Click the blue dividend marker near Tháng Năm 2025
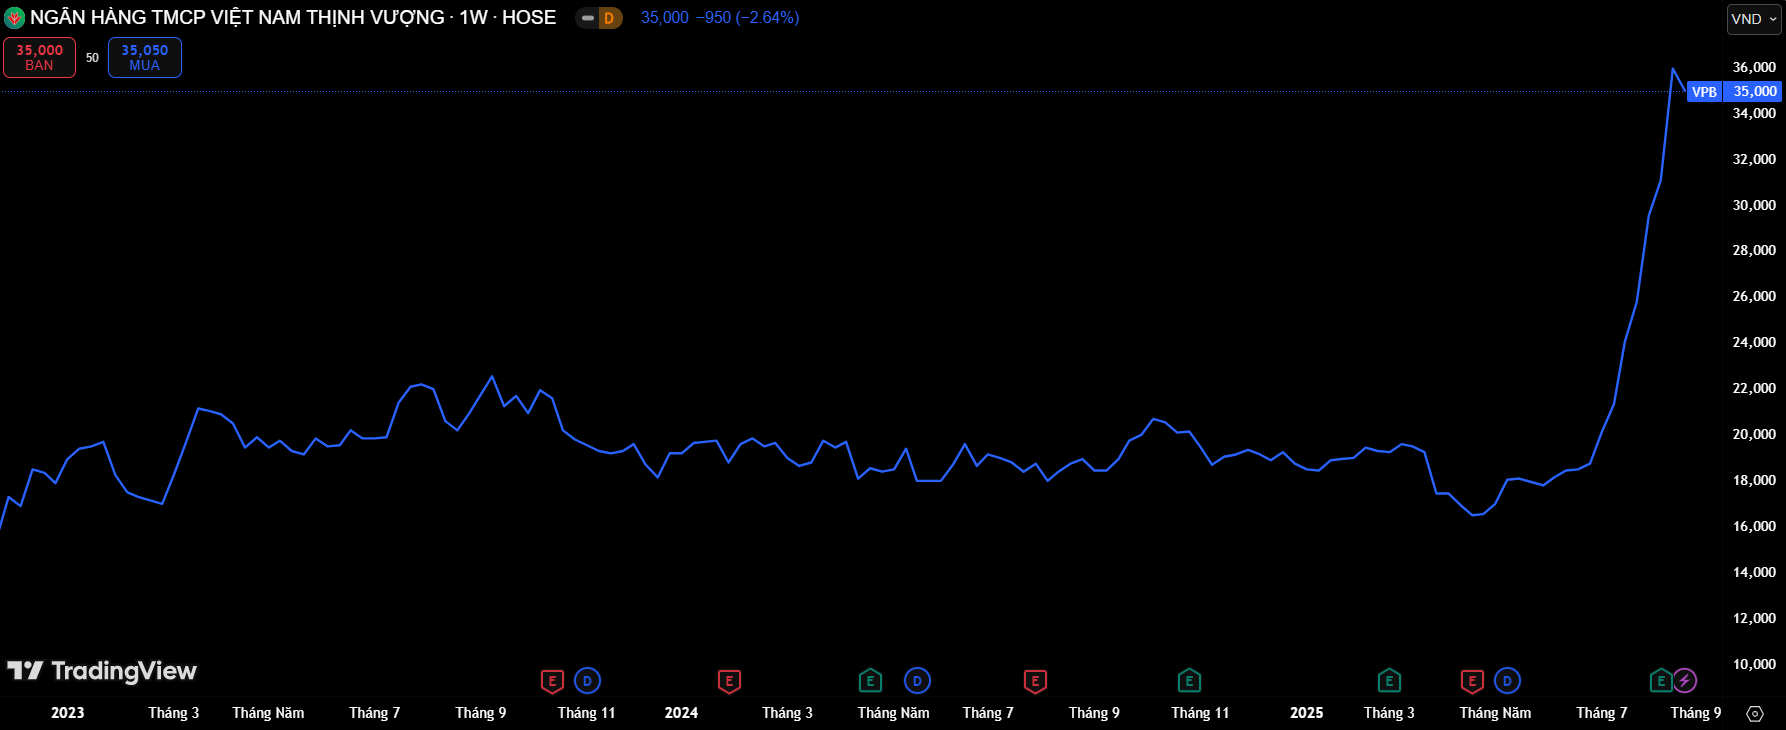 (x=1507, y=681)
